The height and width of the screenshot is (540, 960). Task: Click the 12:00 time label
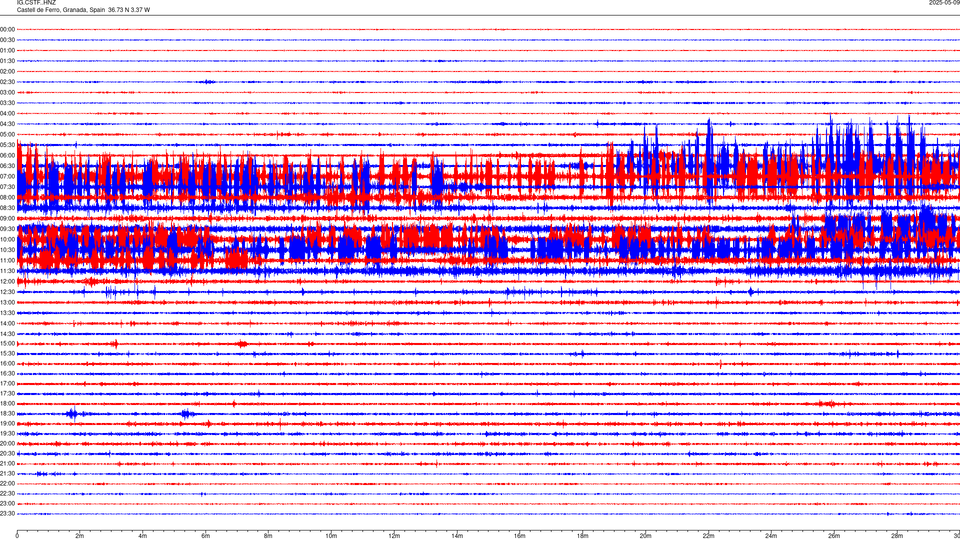(x=7, y=282)
